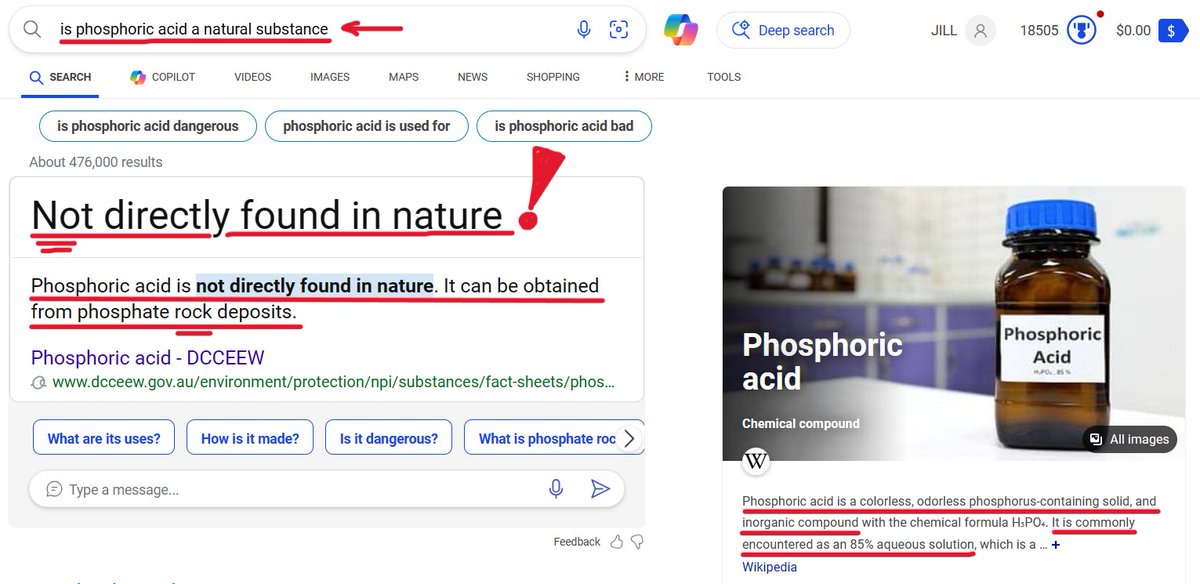
Task: Open the VIDEOS tab
Action: tap(253, 77)
